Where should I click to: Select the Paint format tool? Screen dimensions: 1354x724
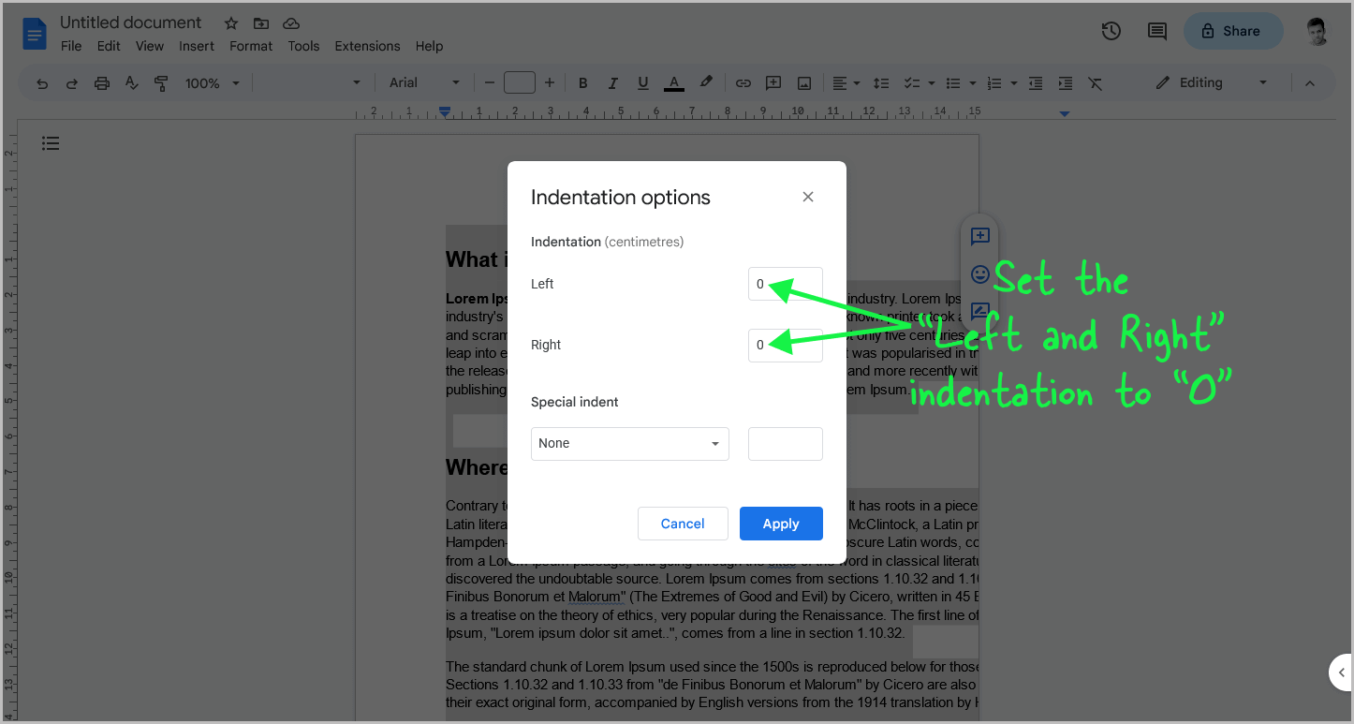point(161,83)
